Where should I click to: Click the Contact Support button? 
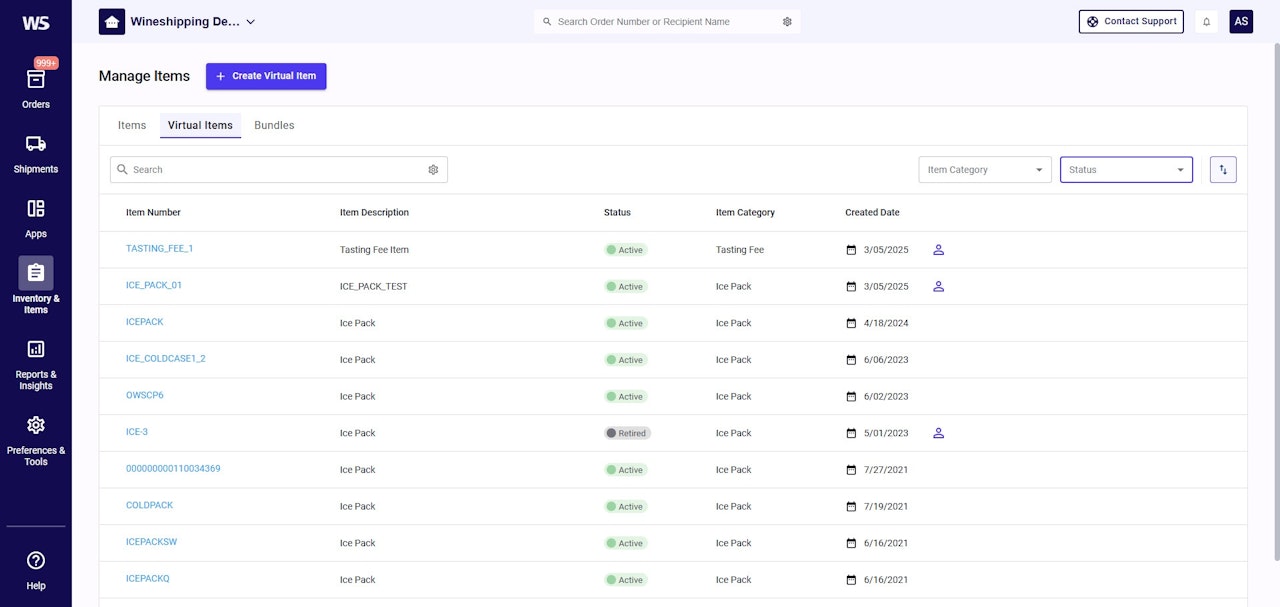click(1130, 22)
